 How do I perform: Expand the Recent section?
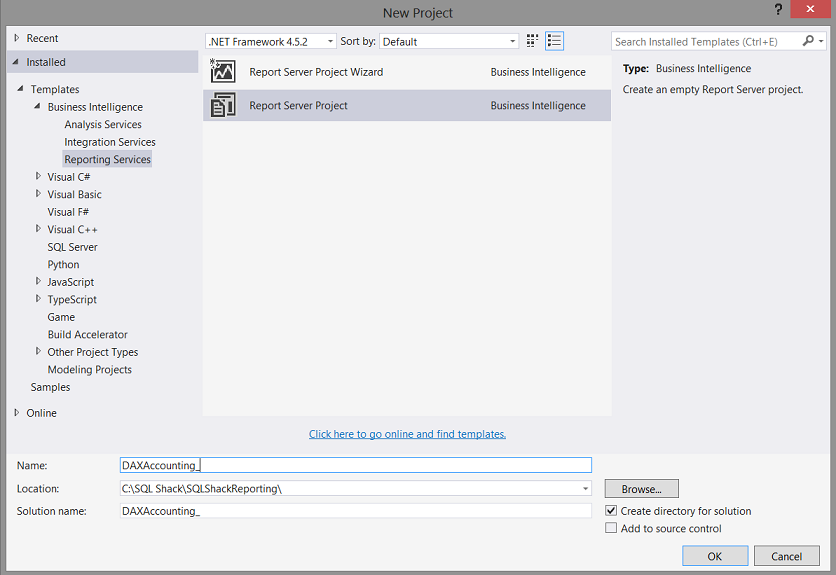[17, 38]
